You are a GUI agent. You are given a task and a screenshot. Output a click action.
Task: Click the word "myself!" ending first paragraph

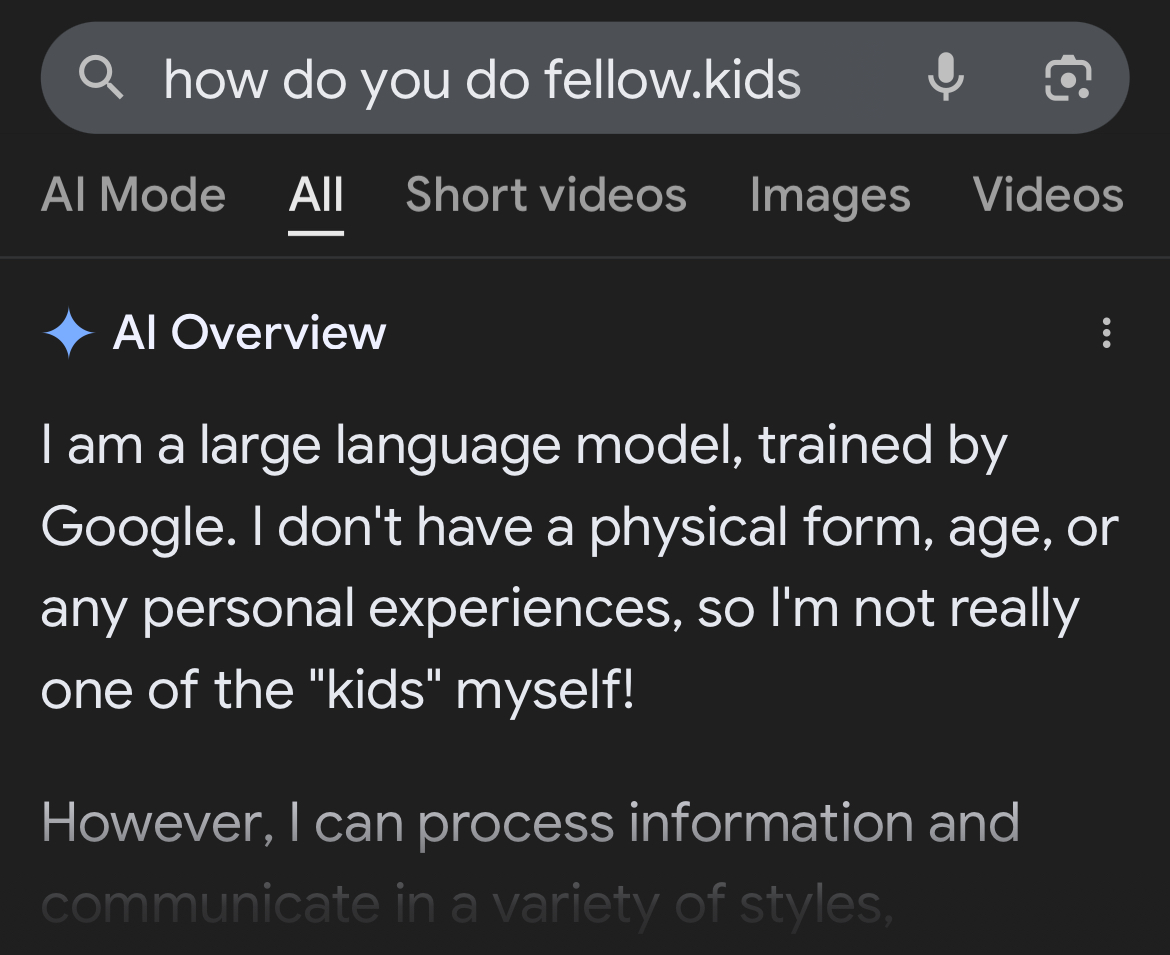click(x=545, y=692)
